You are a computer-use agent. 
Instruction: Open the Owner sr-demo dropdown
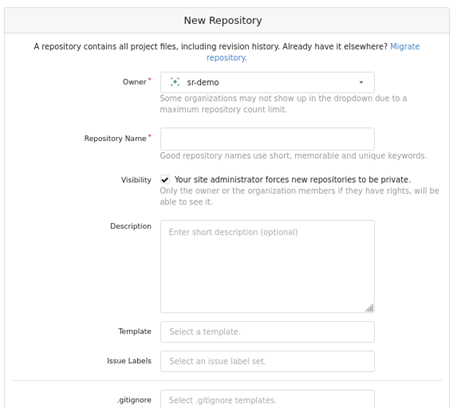click(x=267, y=82)
